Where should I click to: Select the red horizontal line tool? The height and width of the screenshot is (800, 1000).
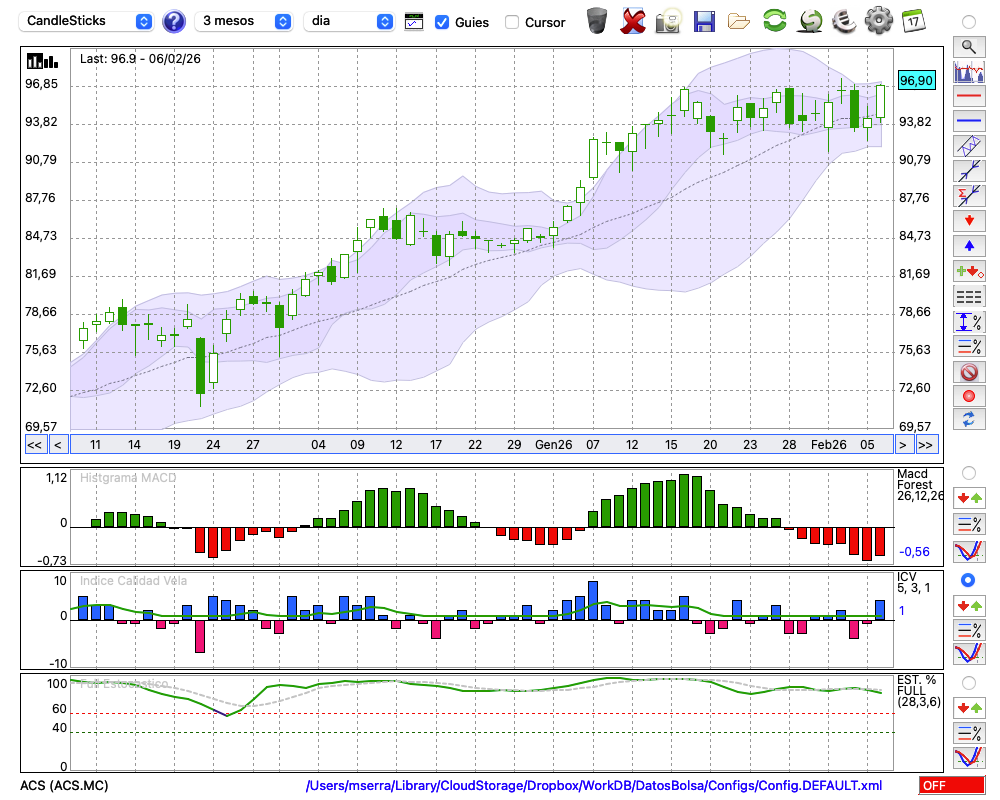click(969, 96)
